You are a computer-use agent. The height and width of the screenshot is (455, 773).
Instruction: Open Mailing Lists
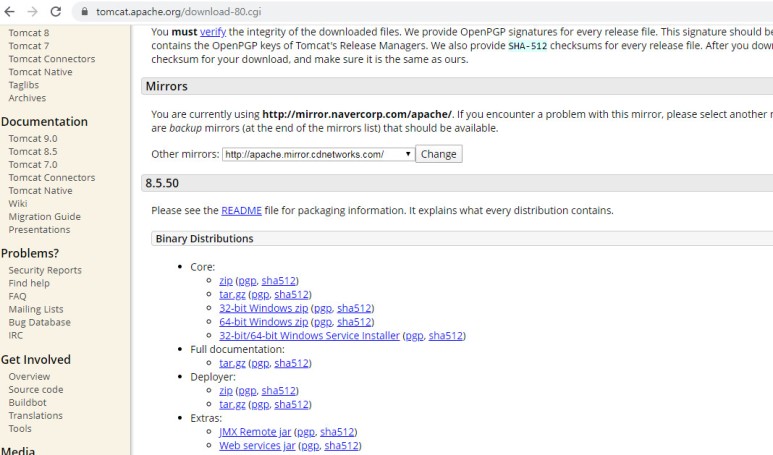point(36,310)
